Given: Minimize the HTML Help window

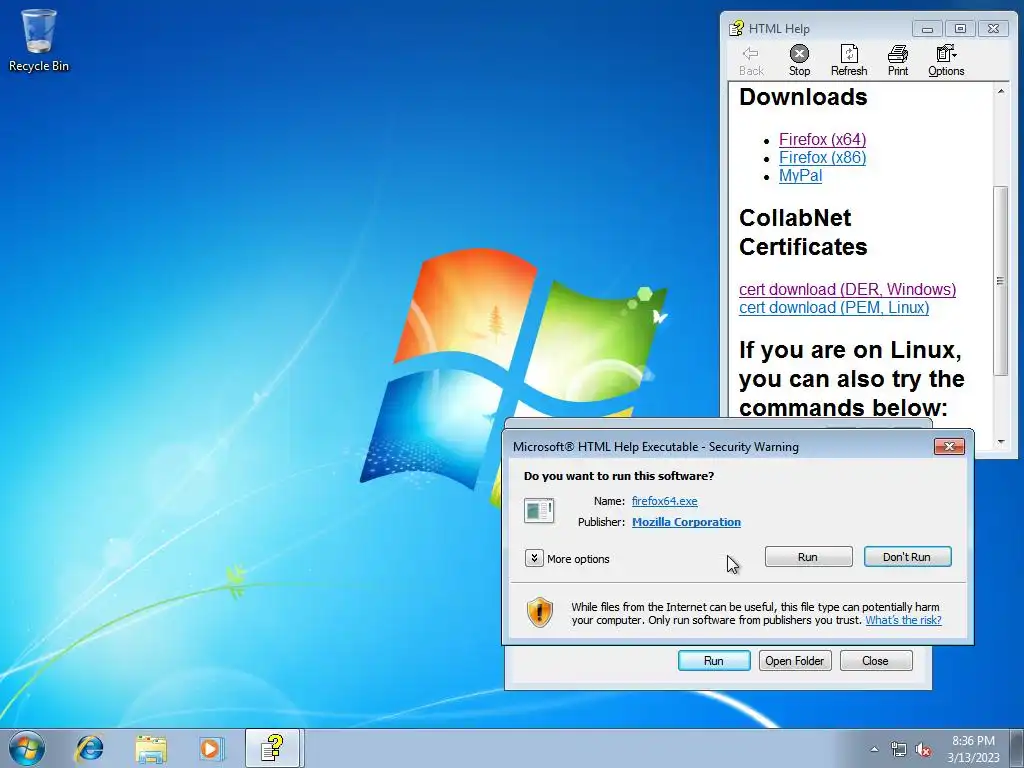Looking at the screenshot, I should (927, 29).
